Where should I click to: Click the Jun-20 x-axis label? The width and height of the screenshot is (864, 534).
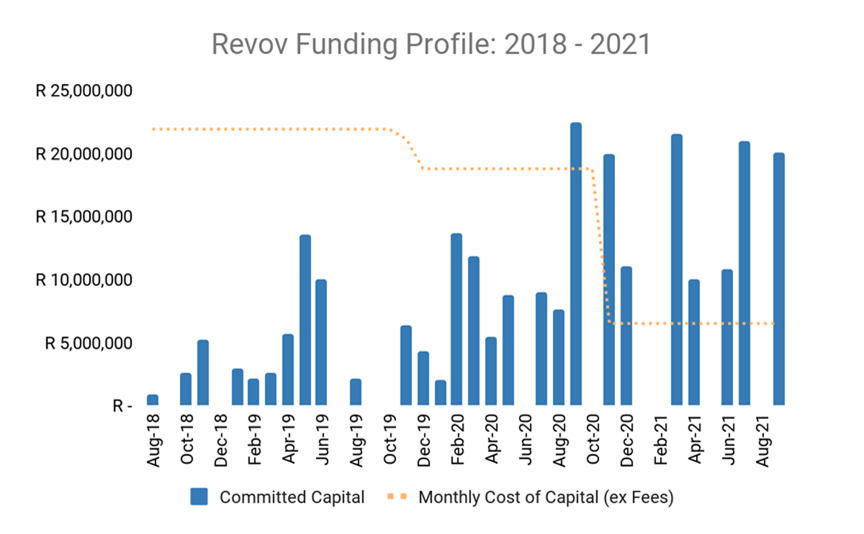pyautogui.click(x=526, y=439)
